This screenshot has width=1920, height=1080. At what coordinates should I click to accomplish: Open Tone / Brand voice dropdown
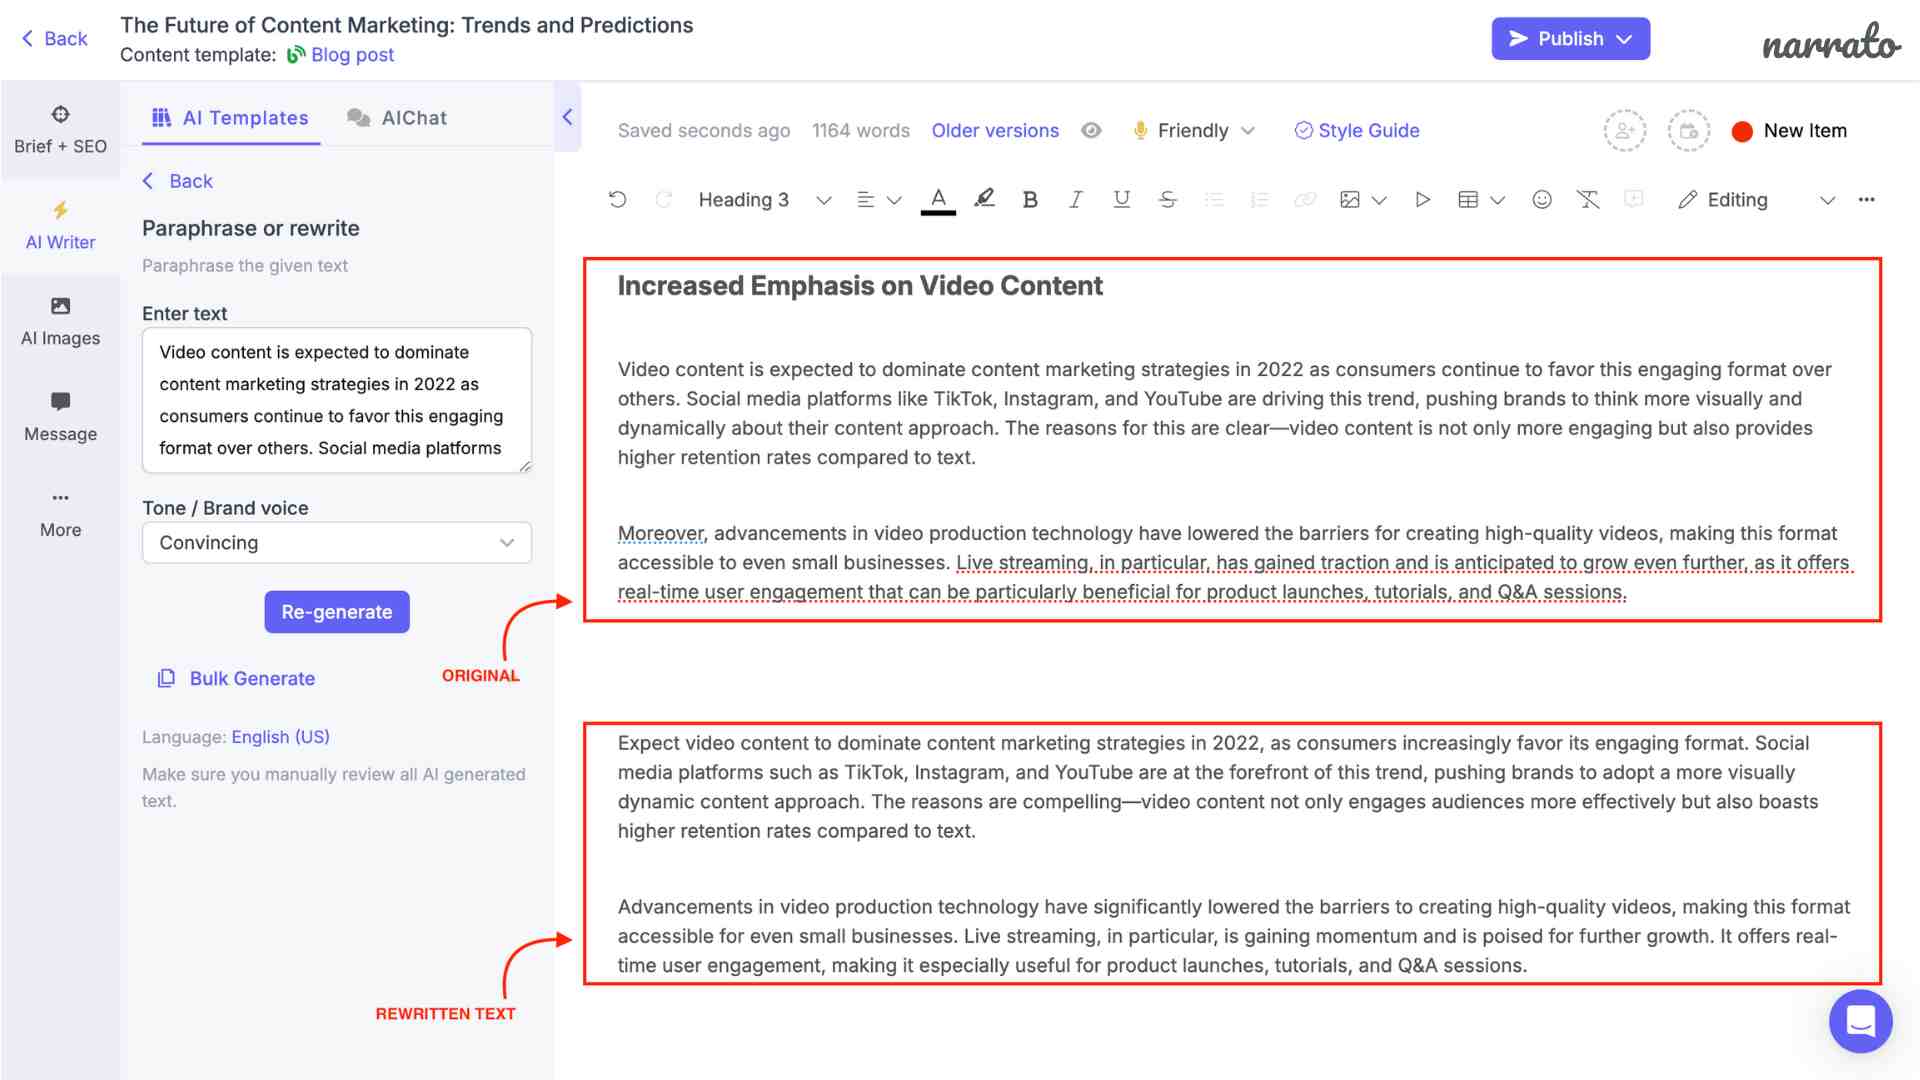[x=337, y=543]
